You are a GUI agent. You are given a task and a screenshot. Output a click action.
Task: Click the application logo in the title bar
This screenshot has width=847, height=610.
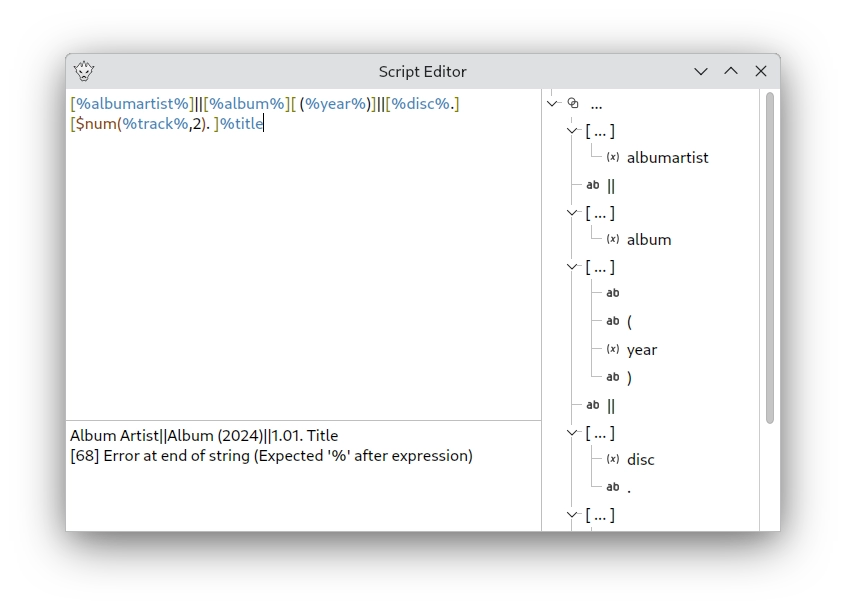click(84, 71)
